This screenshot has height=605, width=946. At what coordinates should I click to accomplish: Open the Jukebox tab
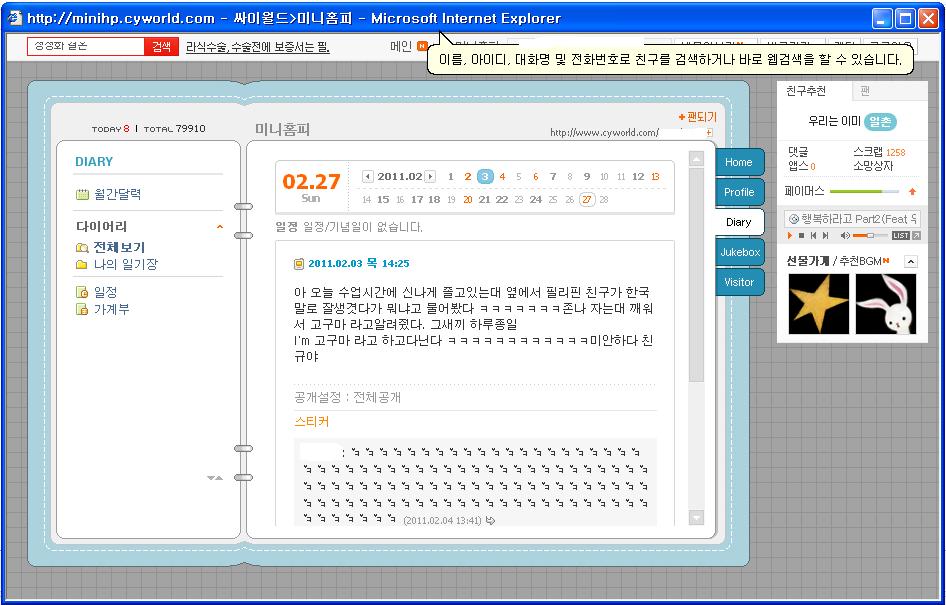[x=739, y=252]
